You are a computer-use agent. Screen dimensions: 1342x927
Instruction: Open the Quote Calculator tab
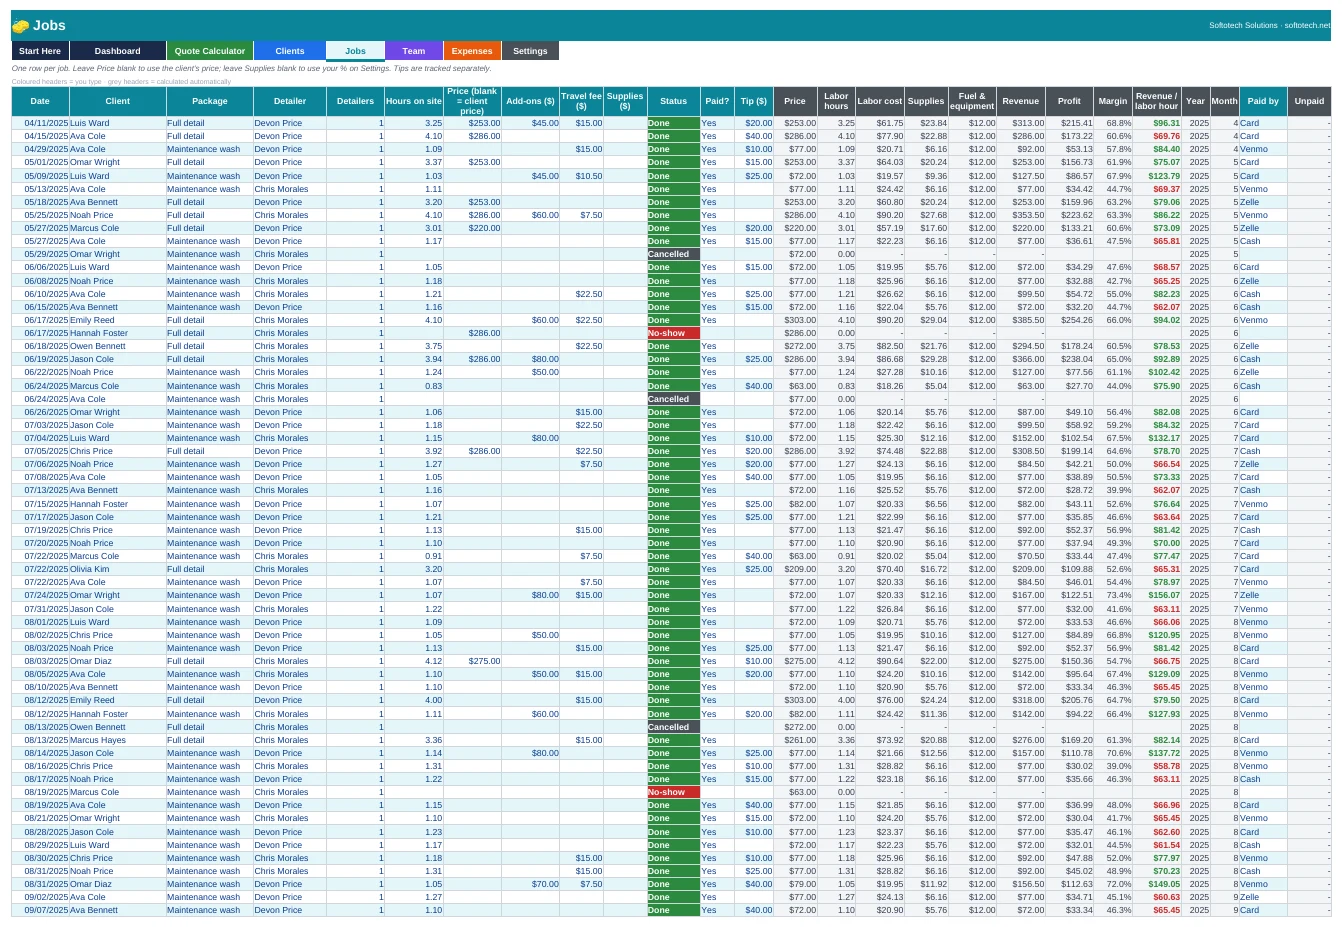click(x=210, y=51)
